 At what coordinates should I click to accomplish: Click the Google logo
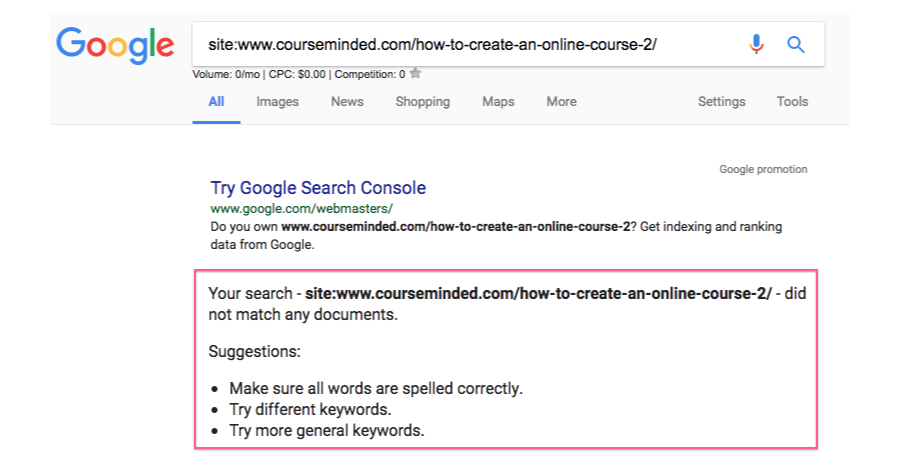click(x=115, y=45)
